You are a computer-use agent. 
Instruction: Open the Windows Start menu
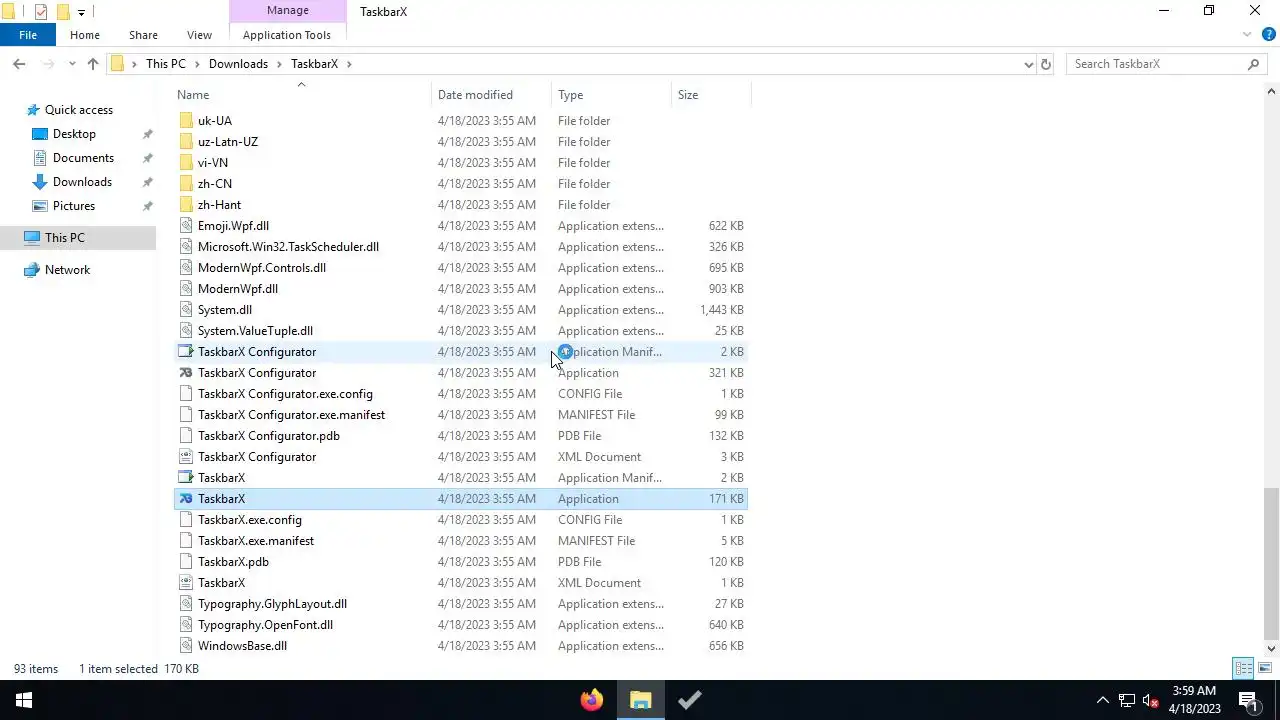(x=24, y=700)
